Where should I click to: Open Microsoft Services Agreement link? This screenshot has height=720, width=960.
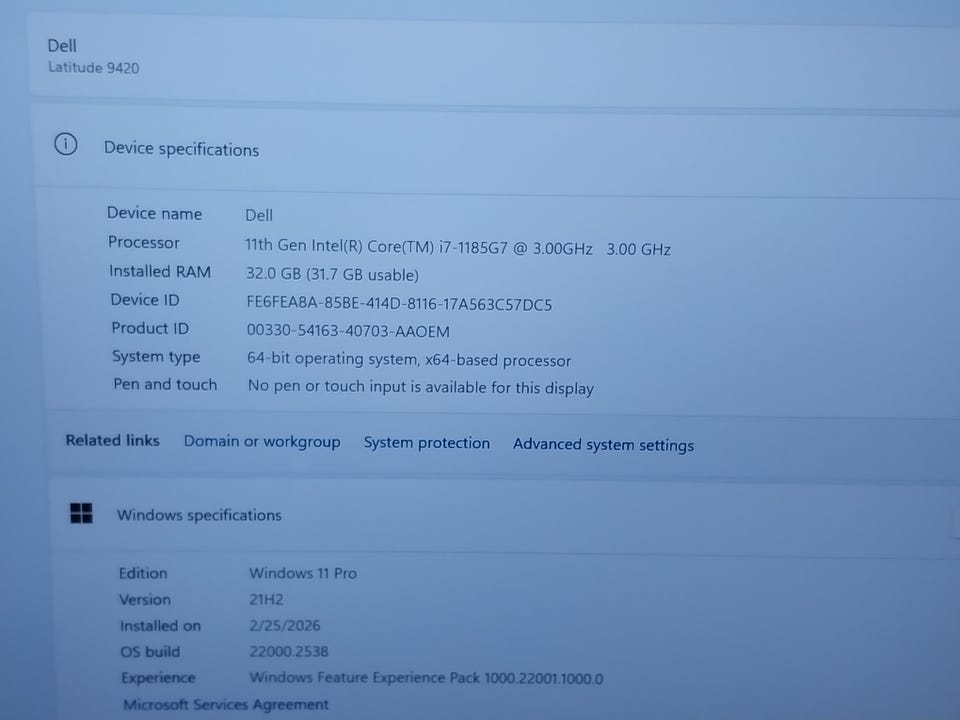[226, 705]
